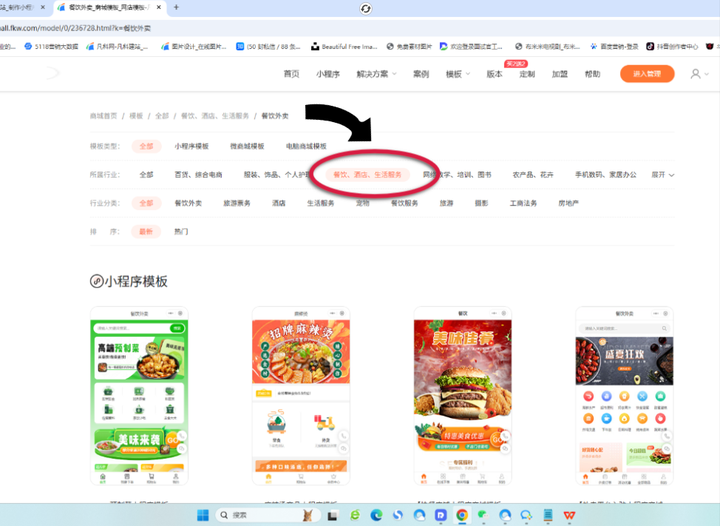720x526 pixels.
Task: Choose the 餐饮、酒店、生活服务 industry filter
Action: 367,174
